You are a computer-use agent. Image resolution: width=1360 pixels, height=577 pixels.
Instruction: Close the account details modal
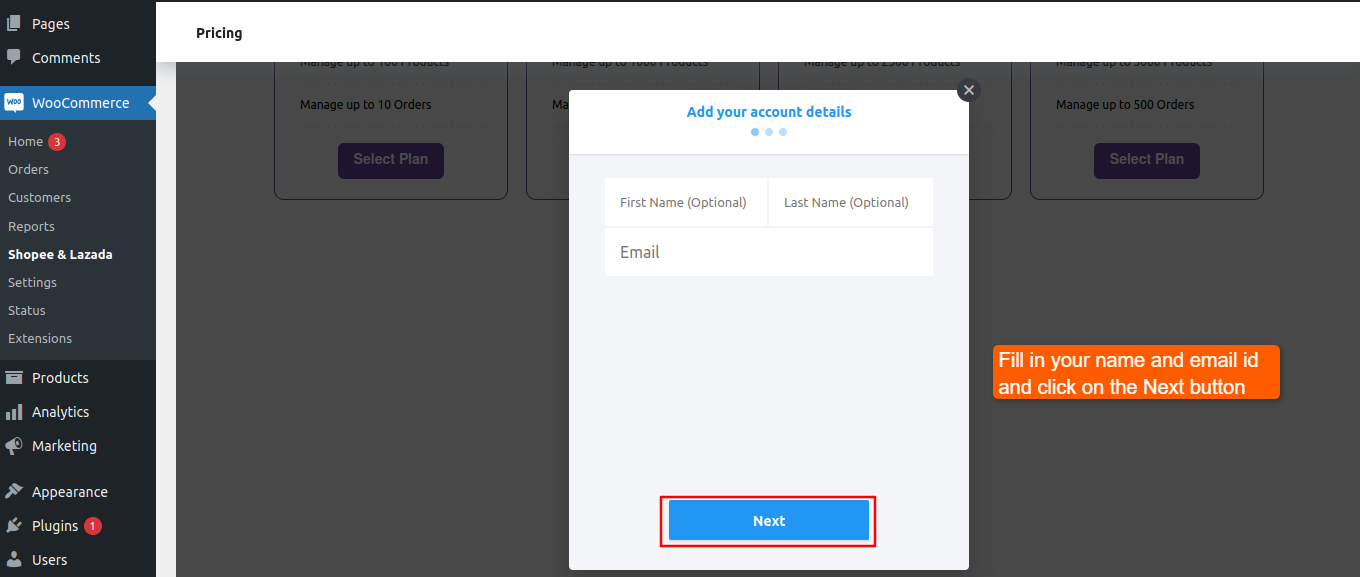[967, 90]
